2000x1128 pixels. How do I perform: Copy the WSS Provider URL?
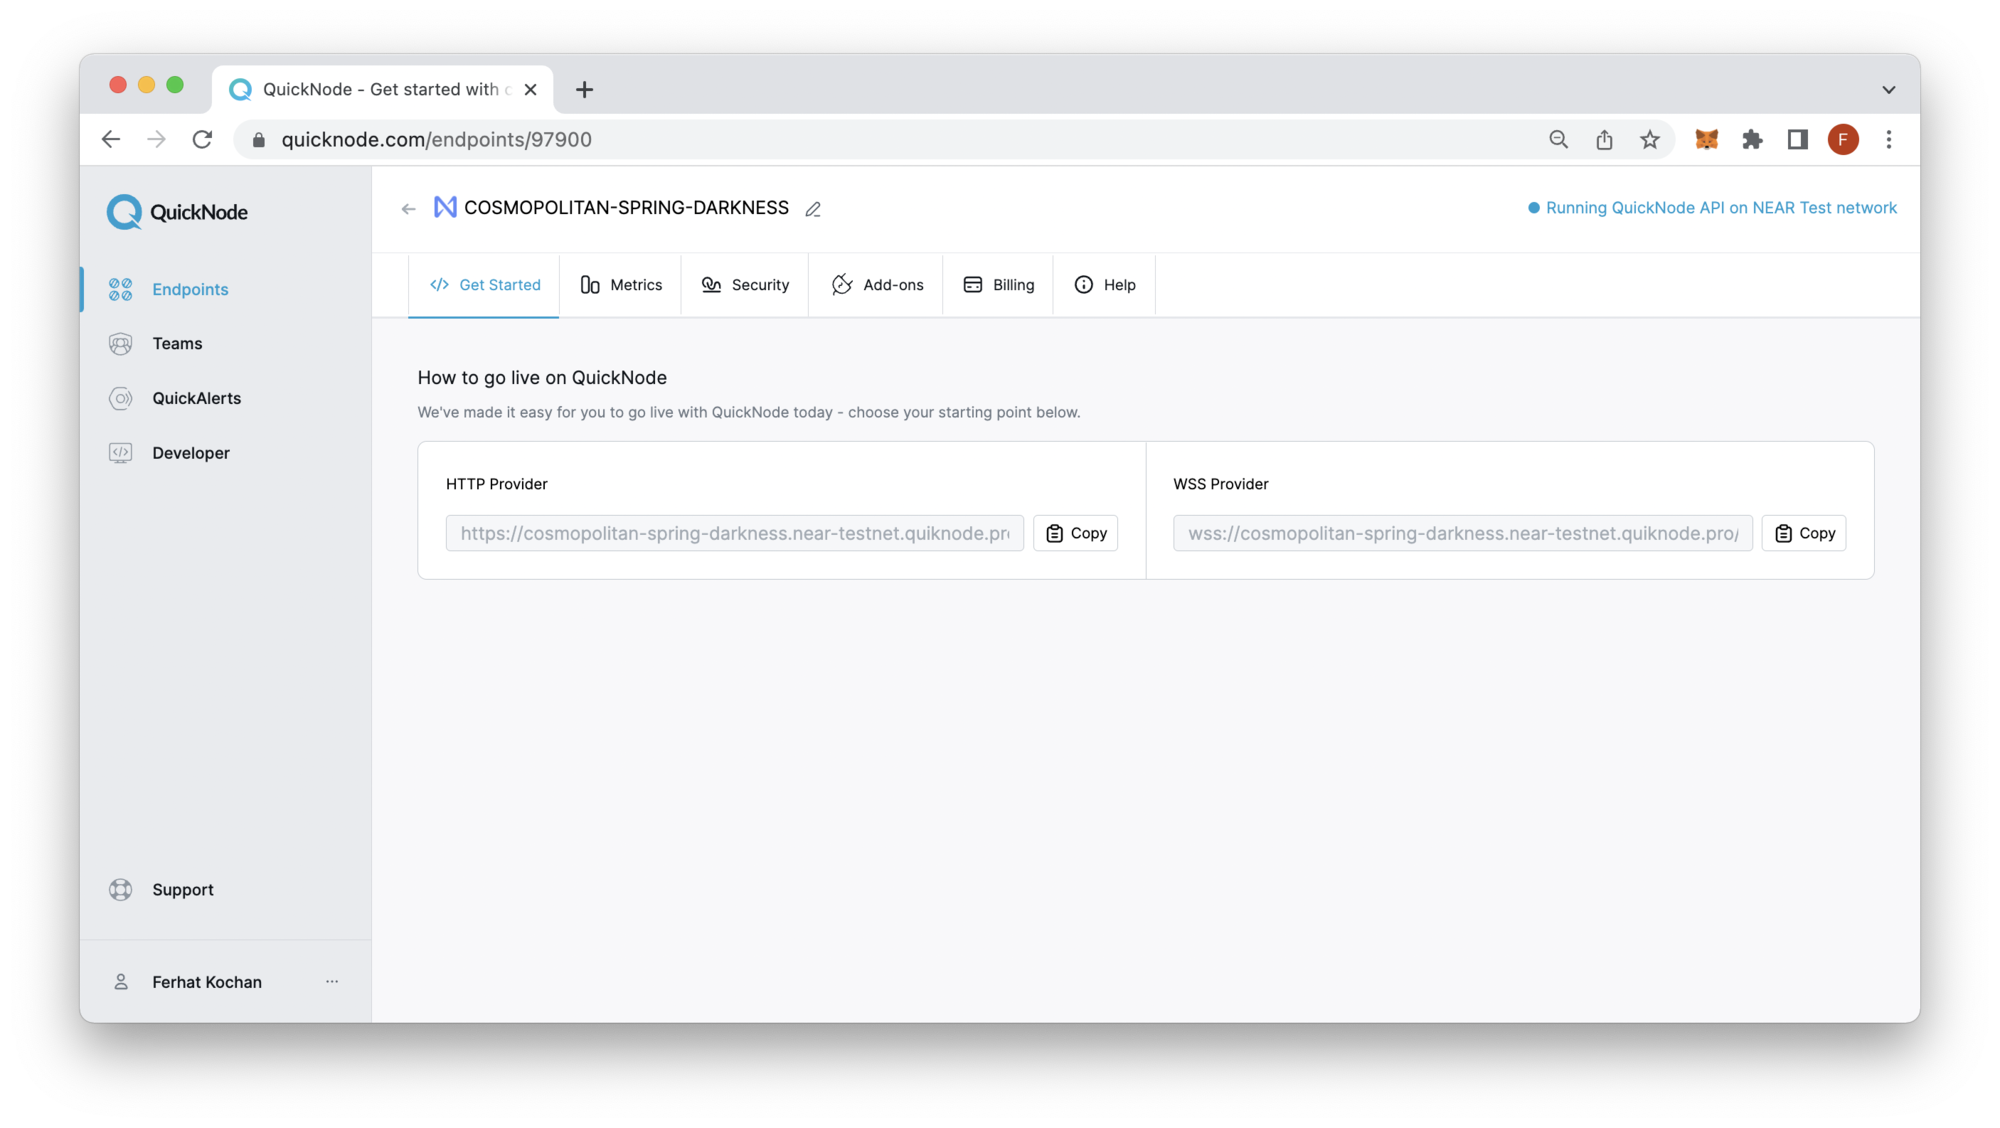click(x=1804, y=533)
